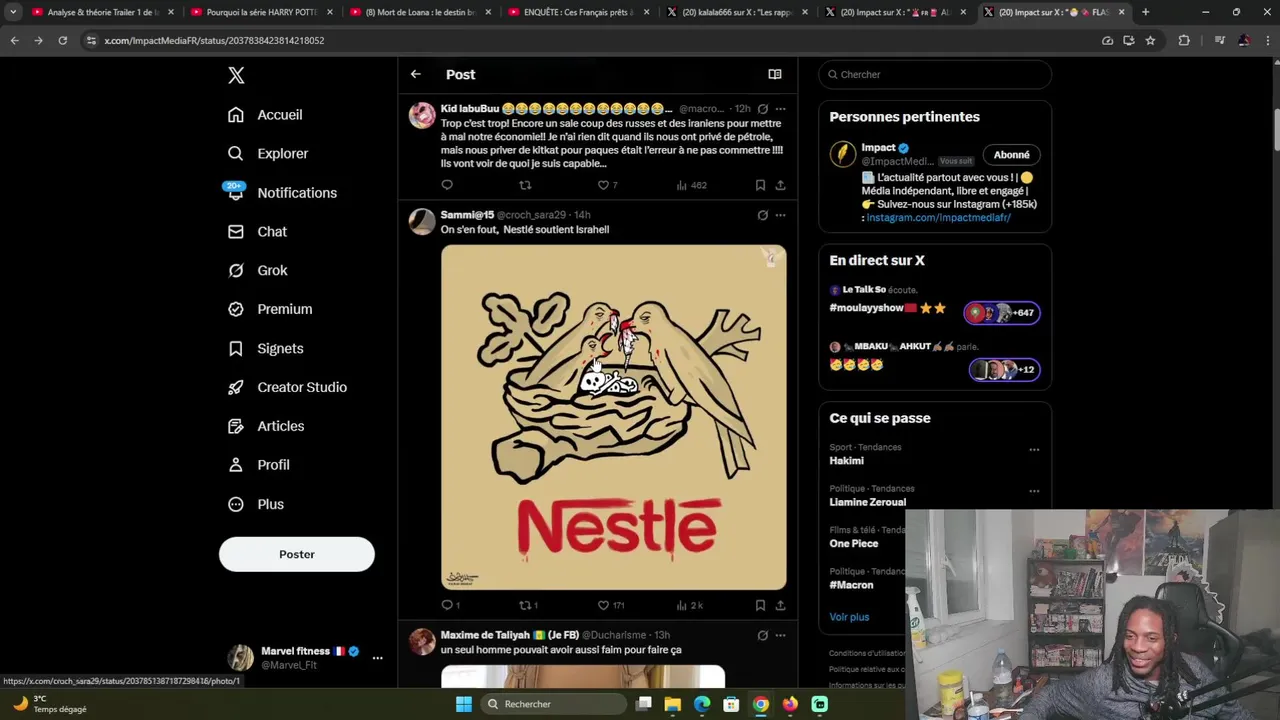Join MBAKU AHKUT live space
Image resolution: width=1280 pixels, height=720 pixels.
1004,370
